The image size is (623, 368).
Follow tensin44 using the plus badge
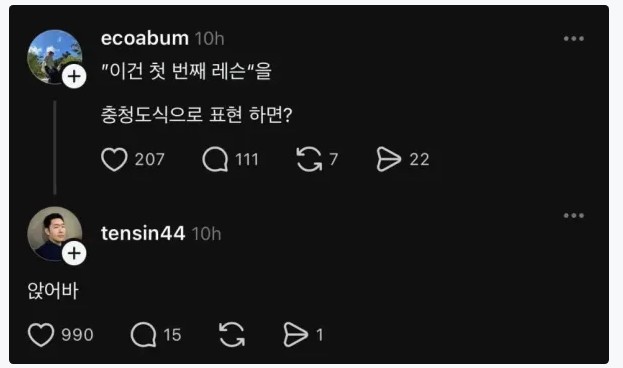click(74, 253)
